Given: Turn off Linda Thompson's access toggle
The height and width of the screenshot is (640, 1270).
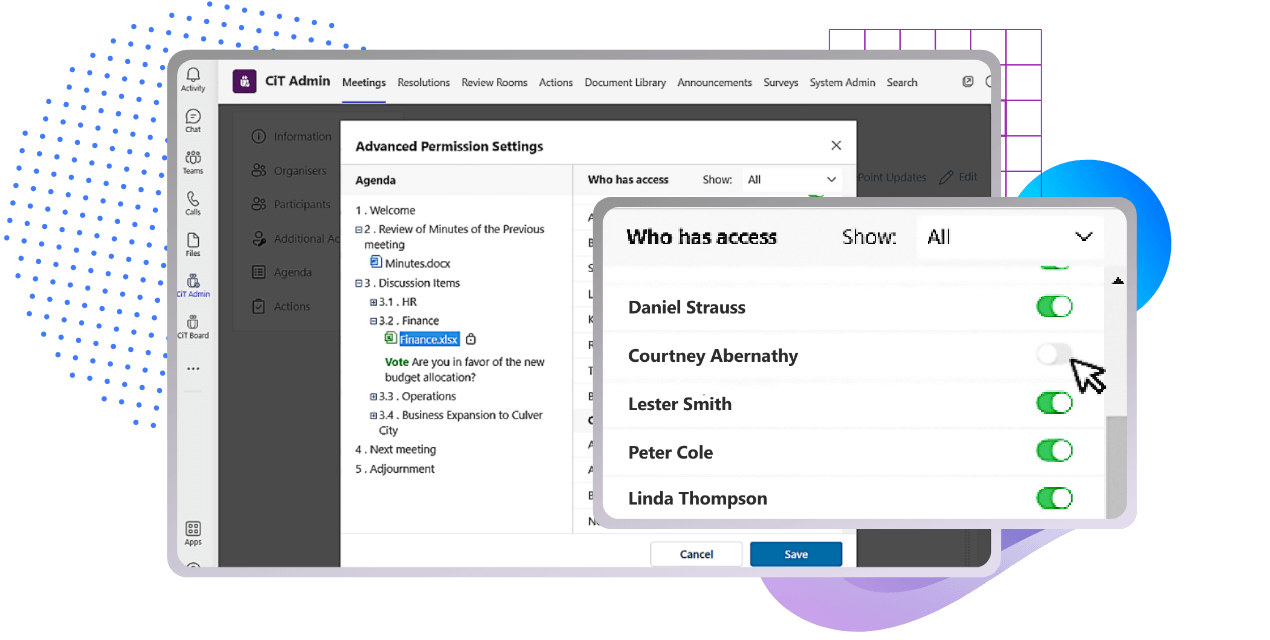Looking at the screenshot, I should (x=1055, y=498).
